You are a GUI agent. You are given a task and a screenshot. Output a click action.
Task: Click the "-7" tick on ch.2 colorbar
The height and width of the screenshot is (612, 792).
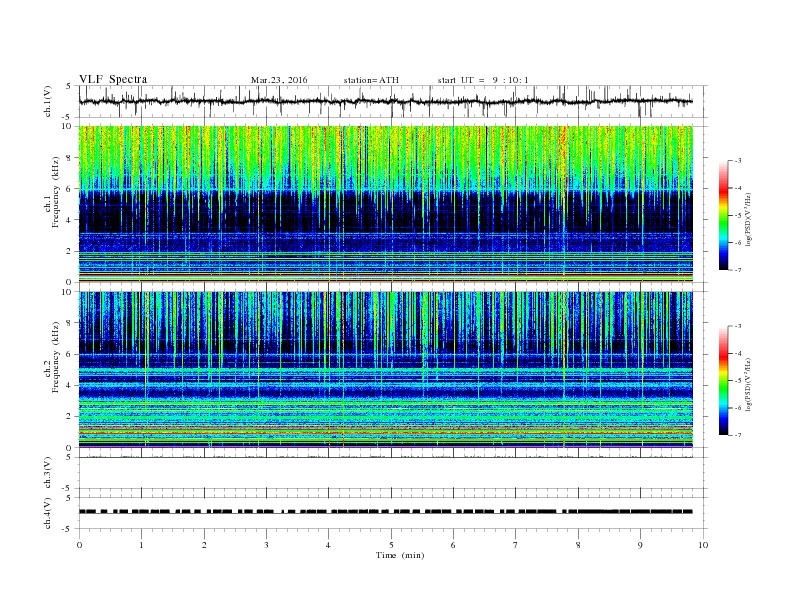coord(738,435)
